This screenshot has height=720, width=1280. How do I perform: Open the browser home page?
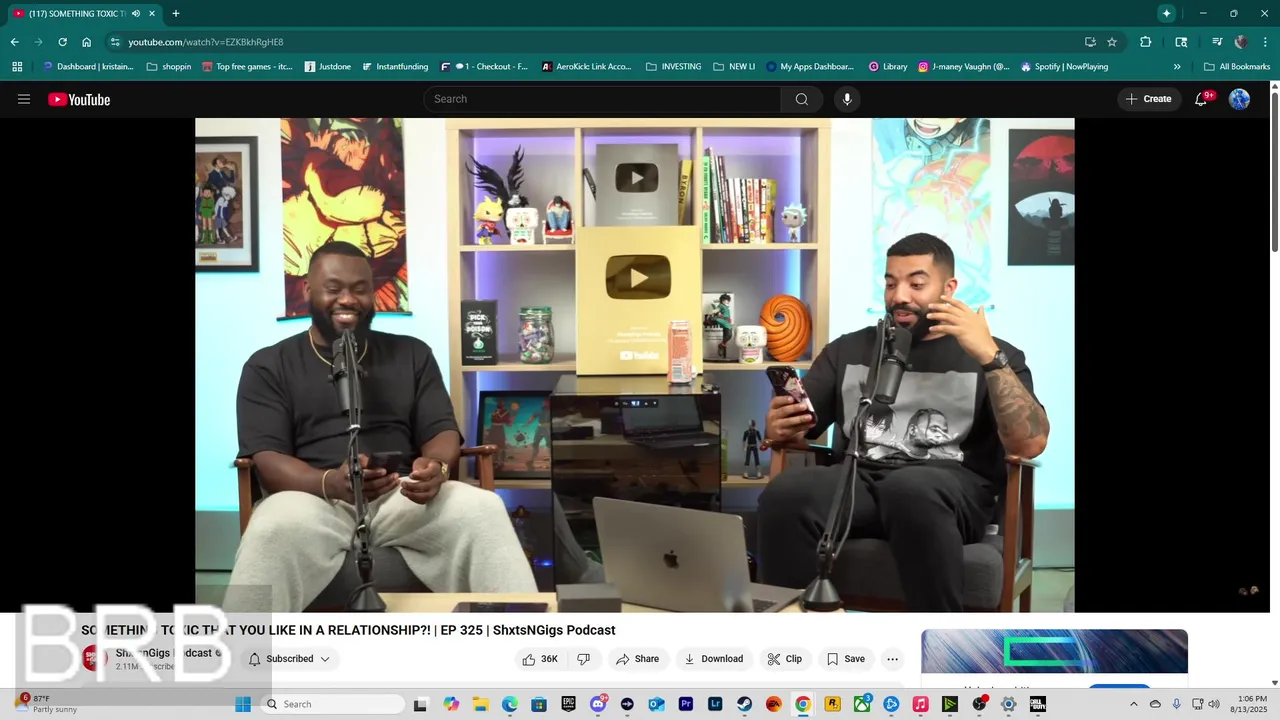86,42
